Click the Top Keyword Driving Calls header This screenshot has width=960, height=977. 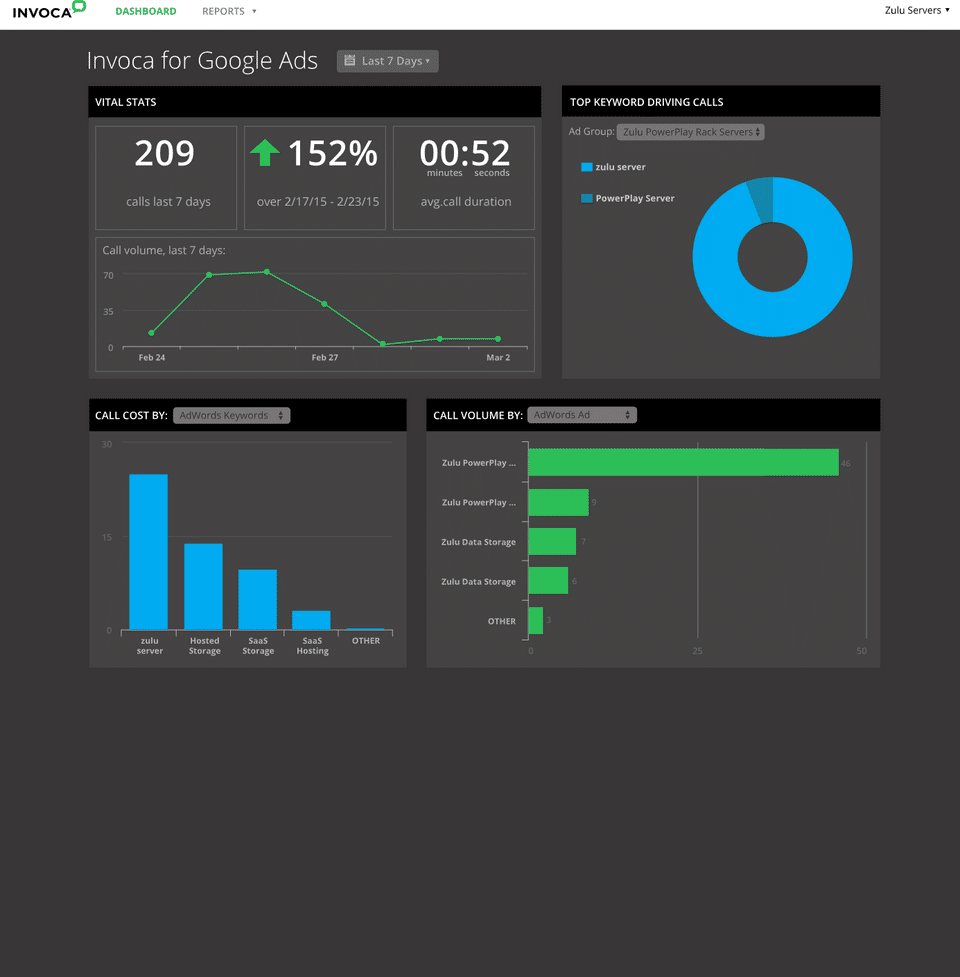tap(721, 102)
